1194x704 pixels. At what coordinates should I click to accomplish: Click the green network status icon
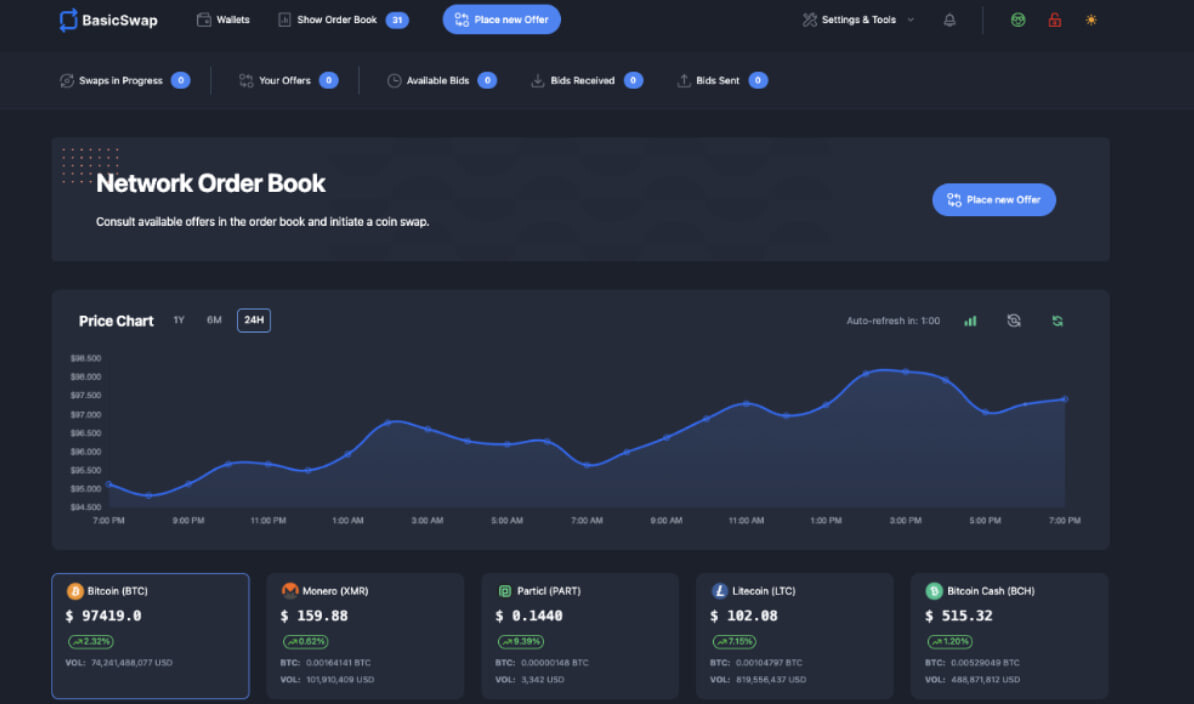(x=1018, y=21)
